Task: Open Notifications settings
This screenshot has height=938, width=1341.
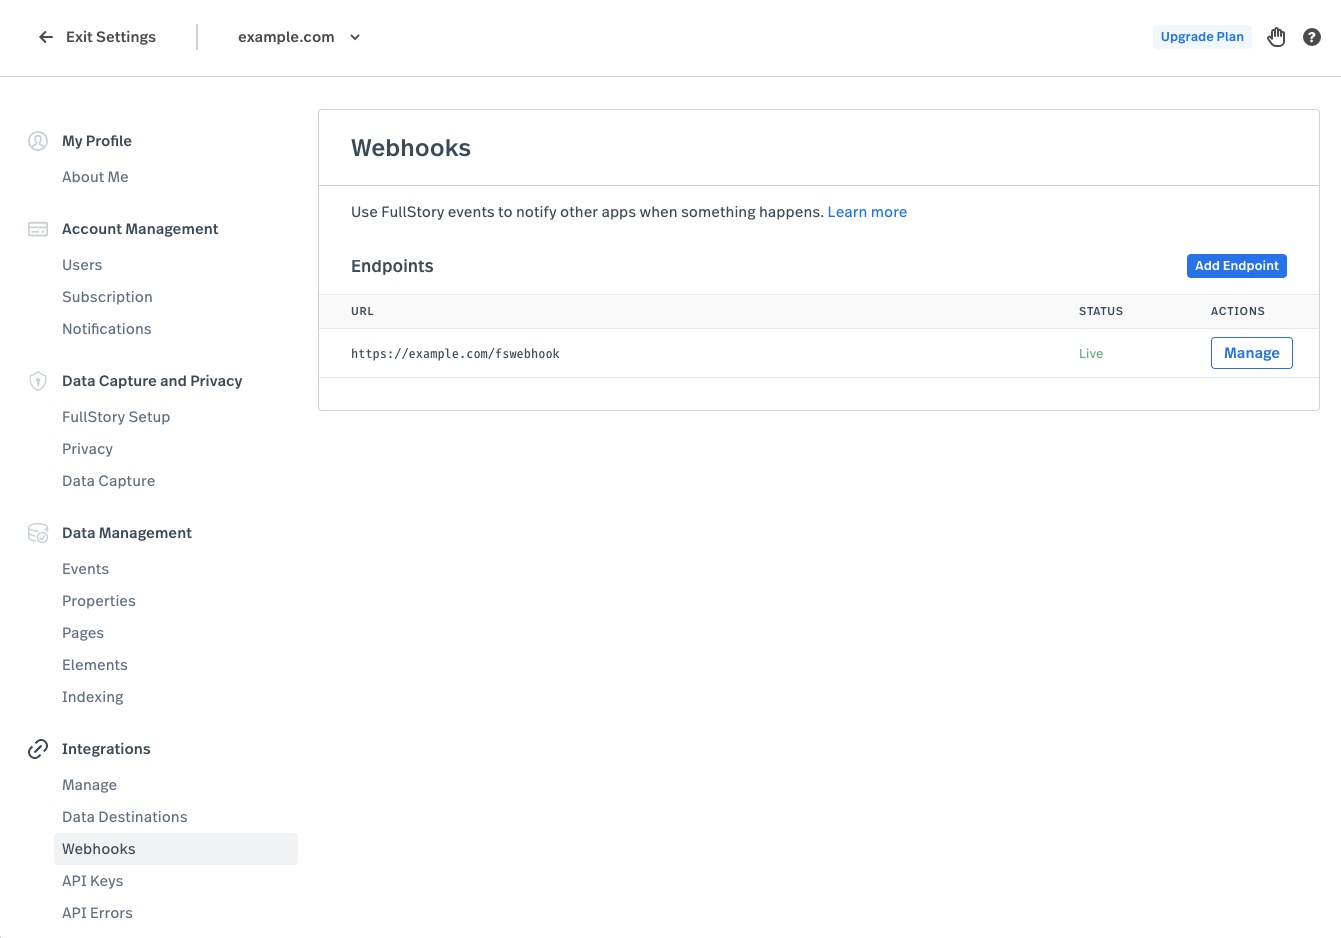Action: [107, 329]
